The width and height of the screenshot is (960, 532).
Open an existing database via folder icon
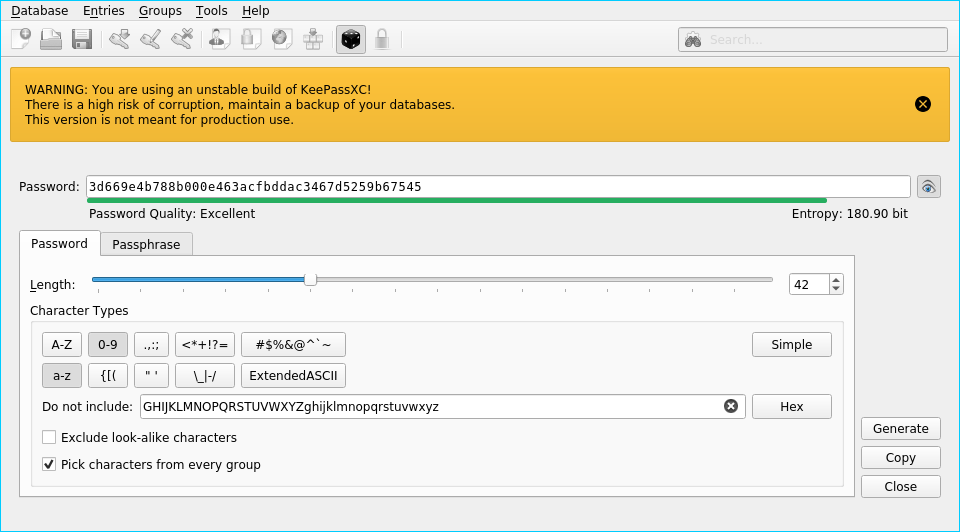pyautogui.click(x=51, y=39)
